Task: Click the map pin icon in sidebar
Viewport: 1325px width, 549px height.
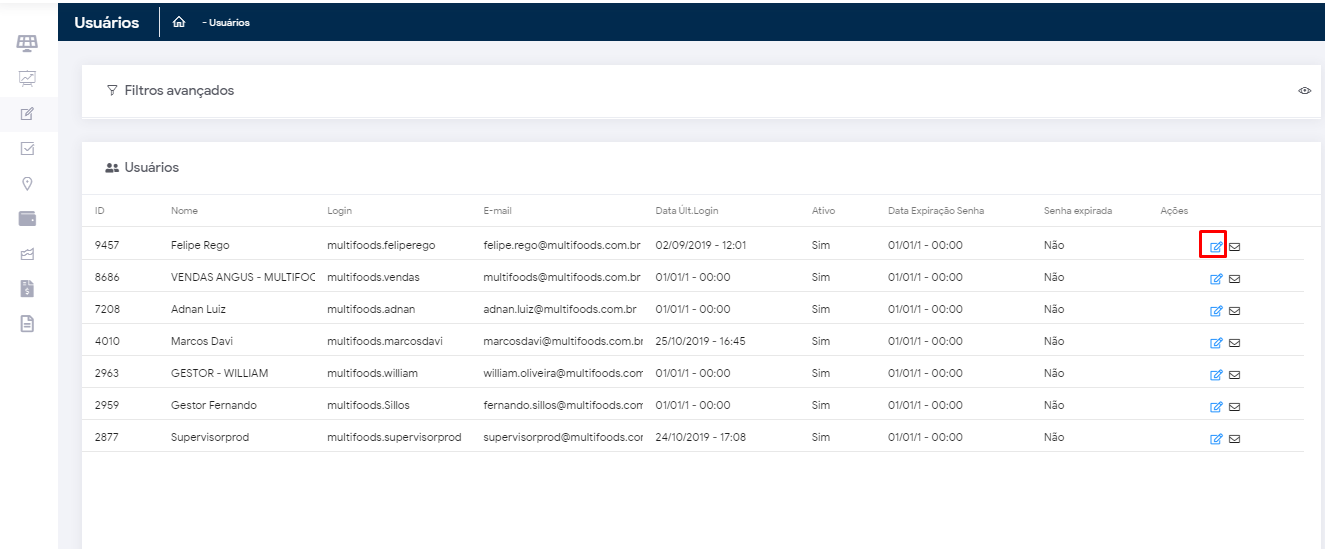Action: 27,183
